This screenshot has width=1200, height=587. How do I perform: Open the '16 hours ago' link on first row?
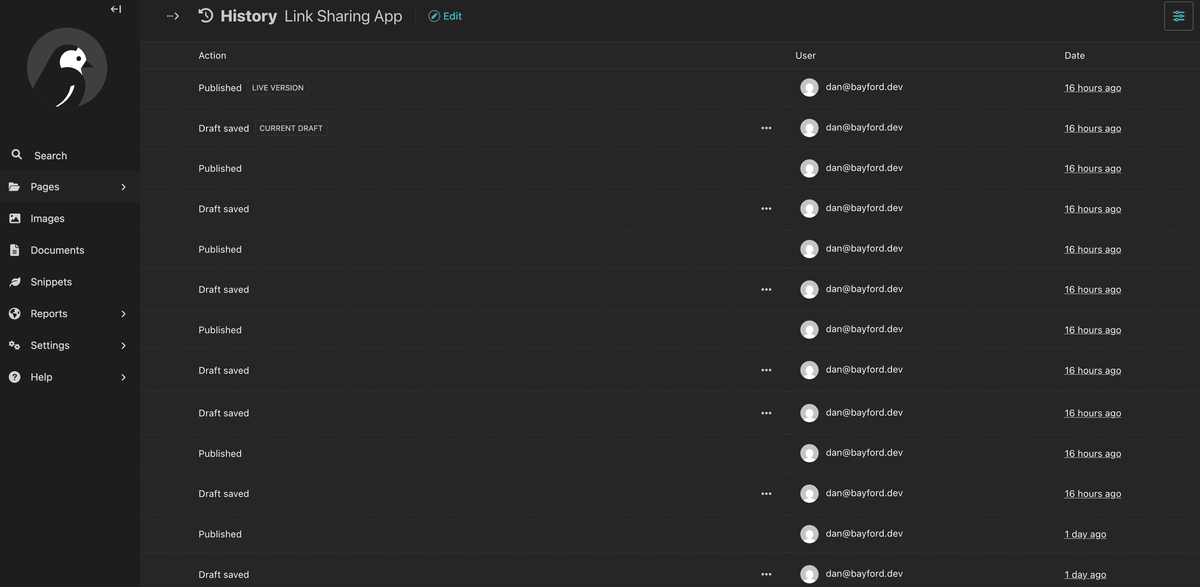pos(1092,87)
